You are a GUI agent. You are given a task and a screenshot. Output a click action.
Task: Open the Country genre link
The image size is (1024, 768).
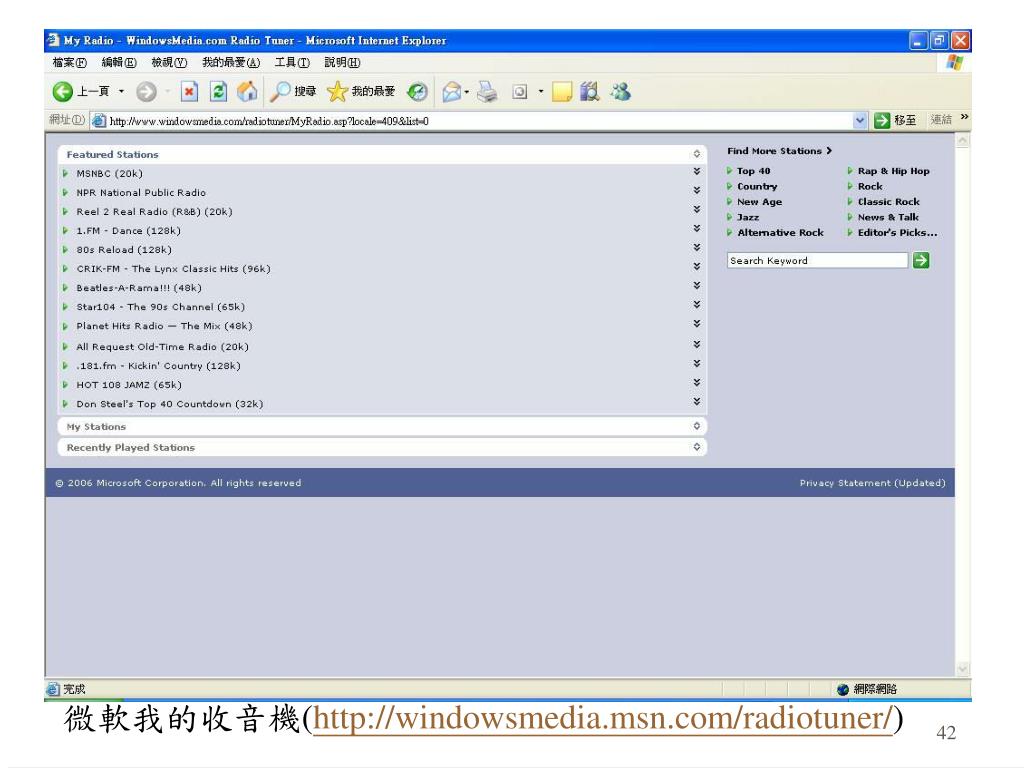[757, 186]
